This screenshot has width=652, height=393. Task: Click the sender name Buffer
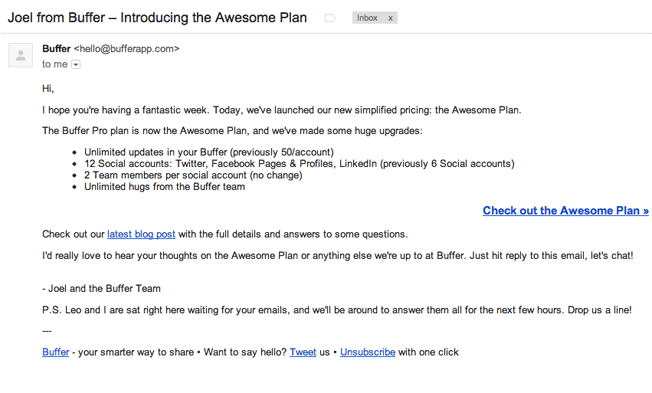pos(56,49)
